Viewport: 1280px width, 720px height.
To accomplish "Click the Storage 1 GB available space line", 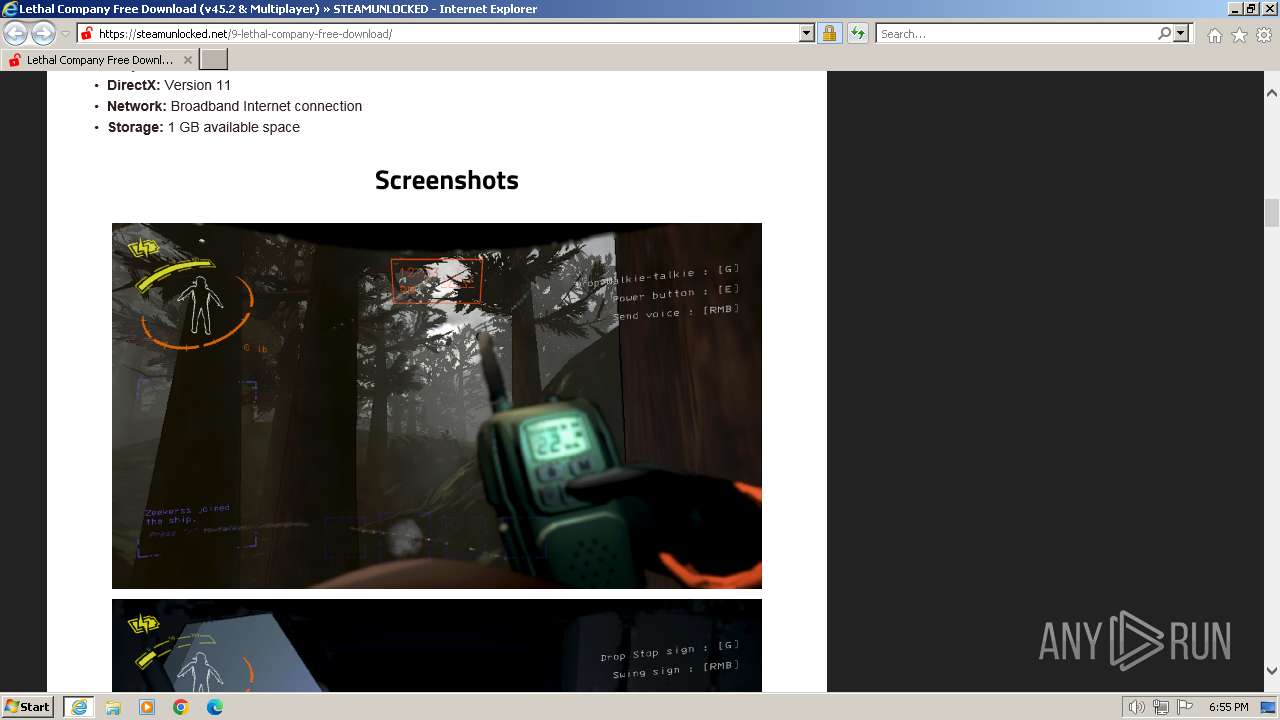I will (x=204, y=127).
